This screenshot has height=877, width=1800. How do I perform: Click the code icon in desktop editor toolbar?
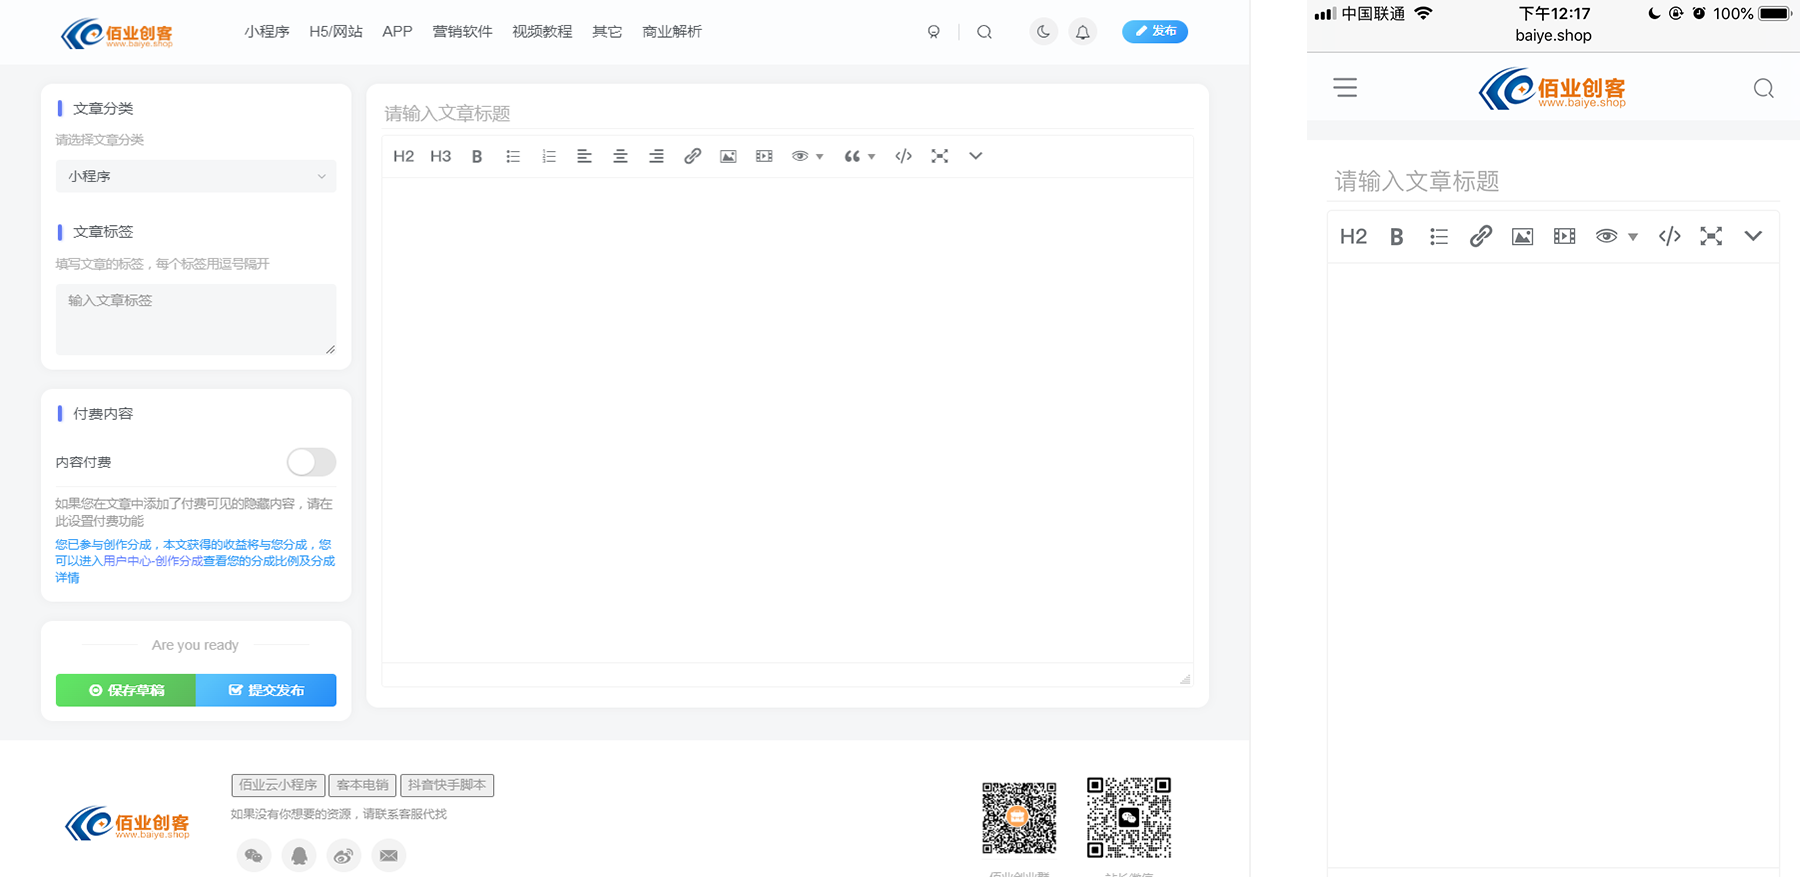(x=903, y=156)
